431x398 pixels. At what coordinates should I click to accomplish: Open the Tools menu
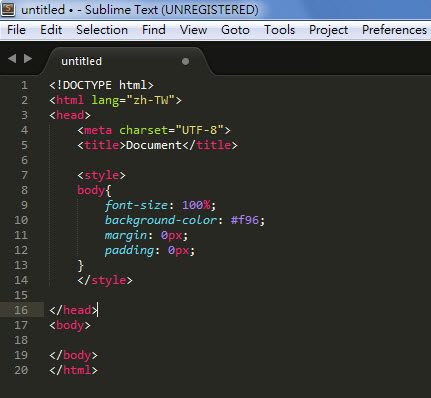tap(279, 30)
